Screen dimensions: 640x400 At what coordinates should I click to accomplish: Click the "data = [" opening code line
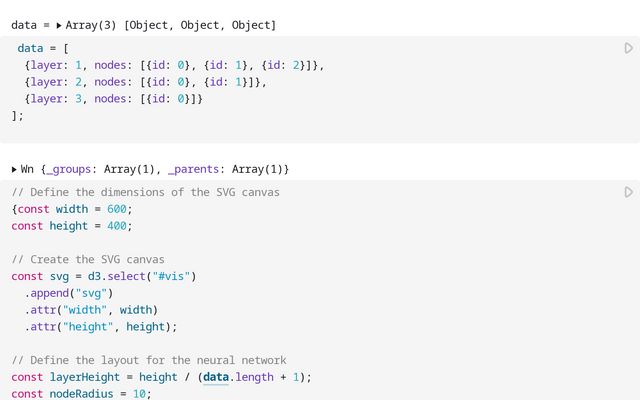point(44,48)
